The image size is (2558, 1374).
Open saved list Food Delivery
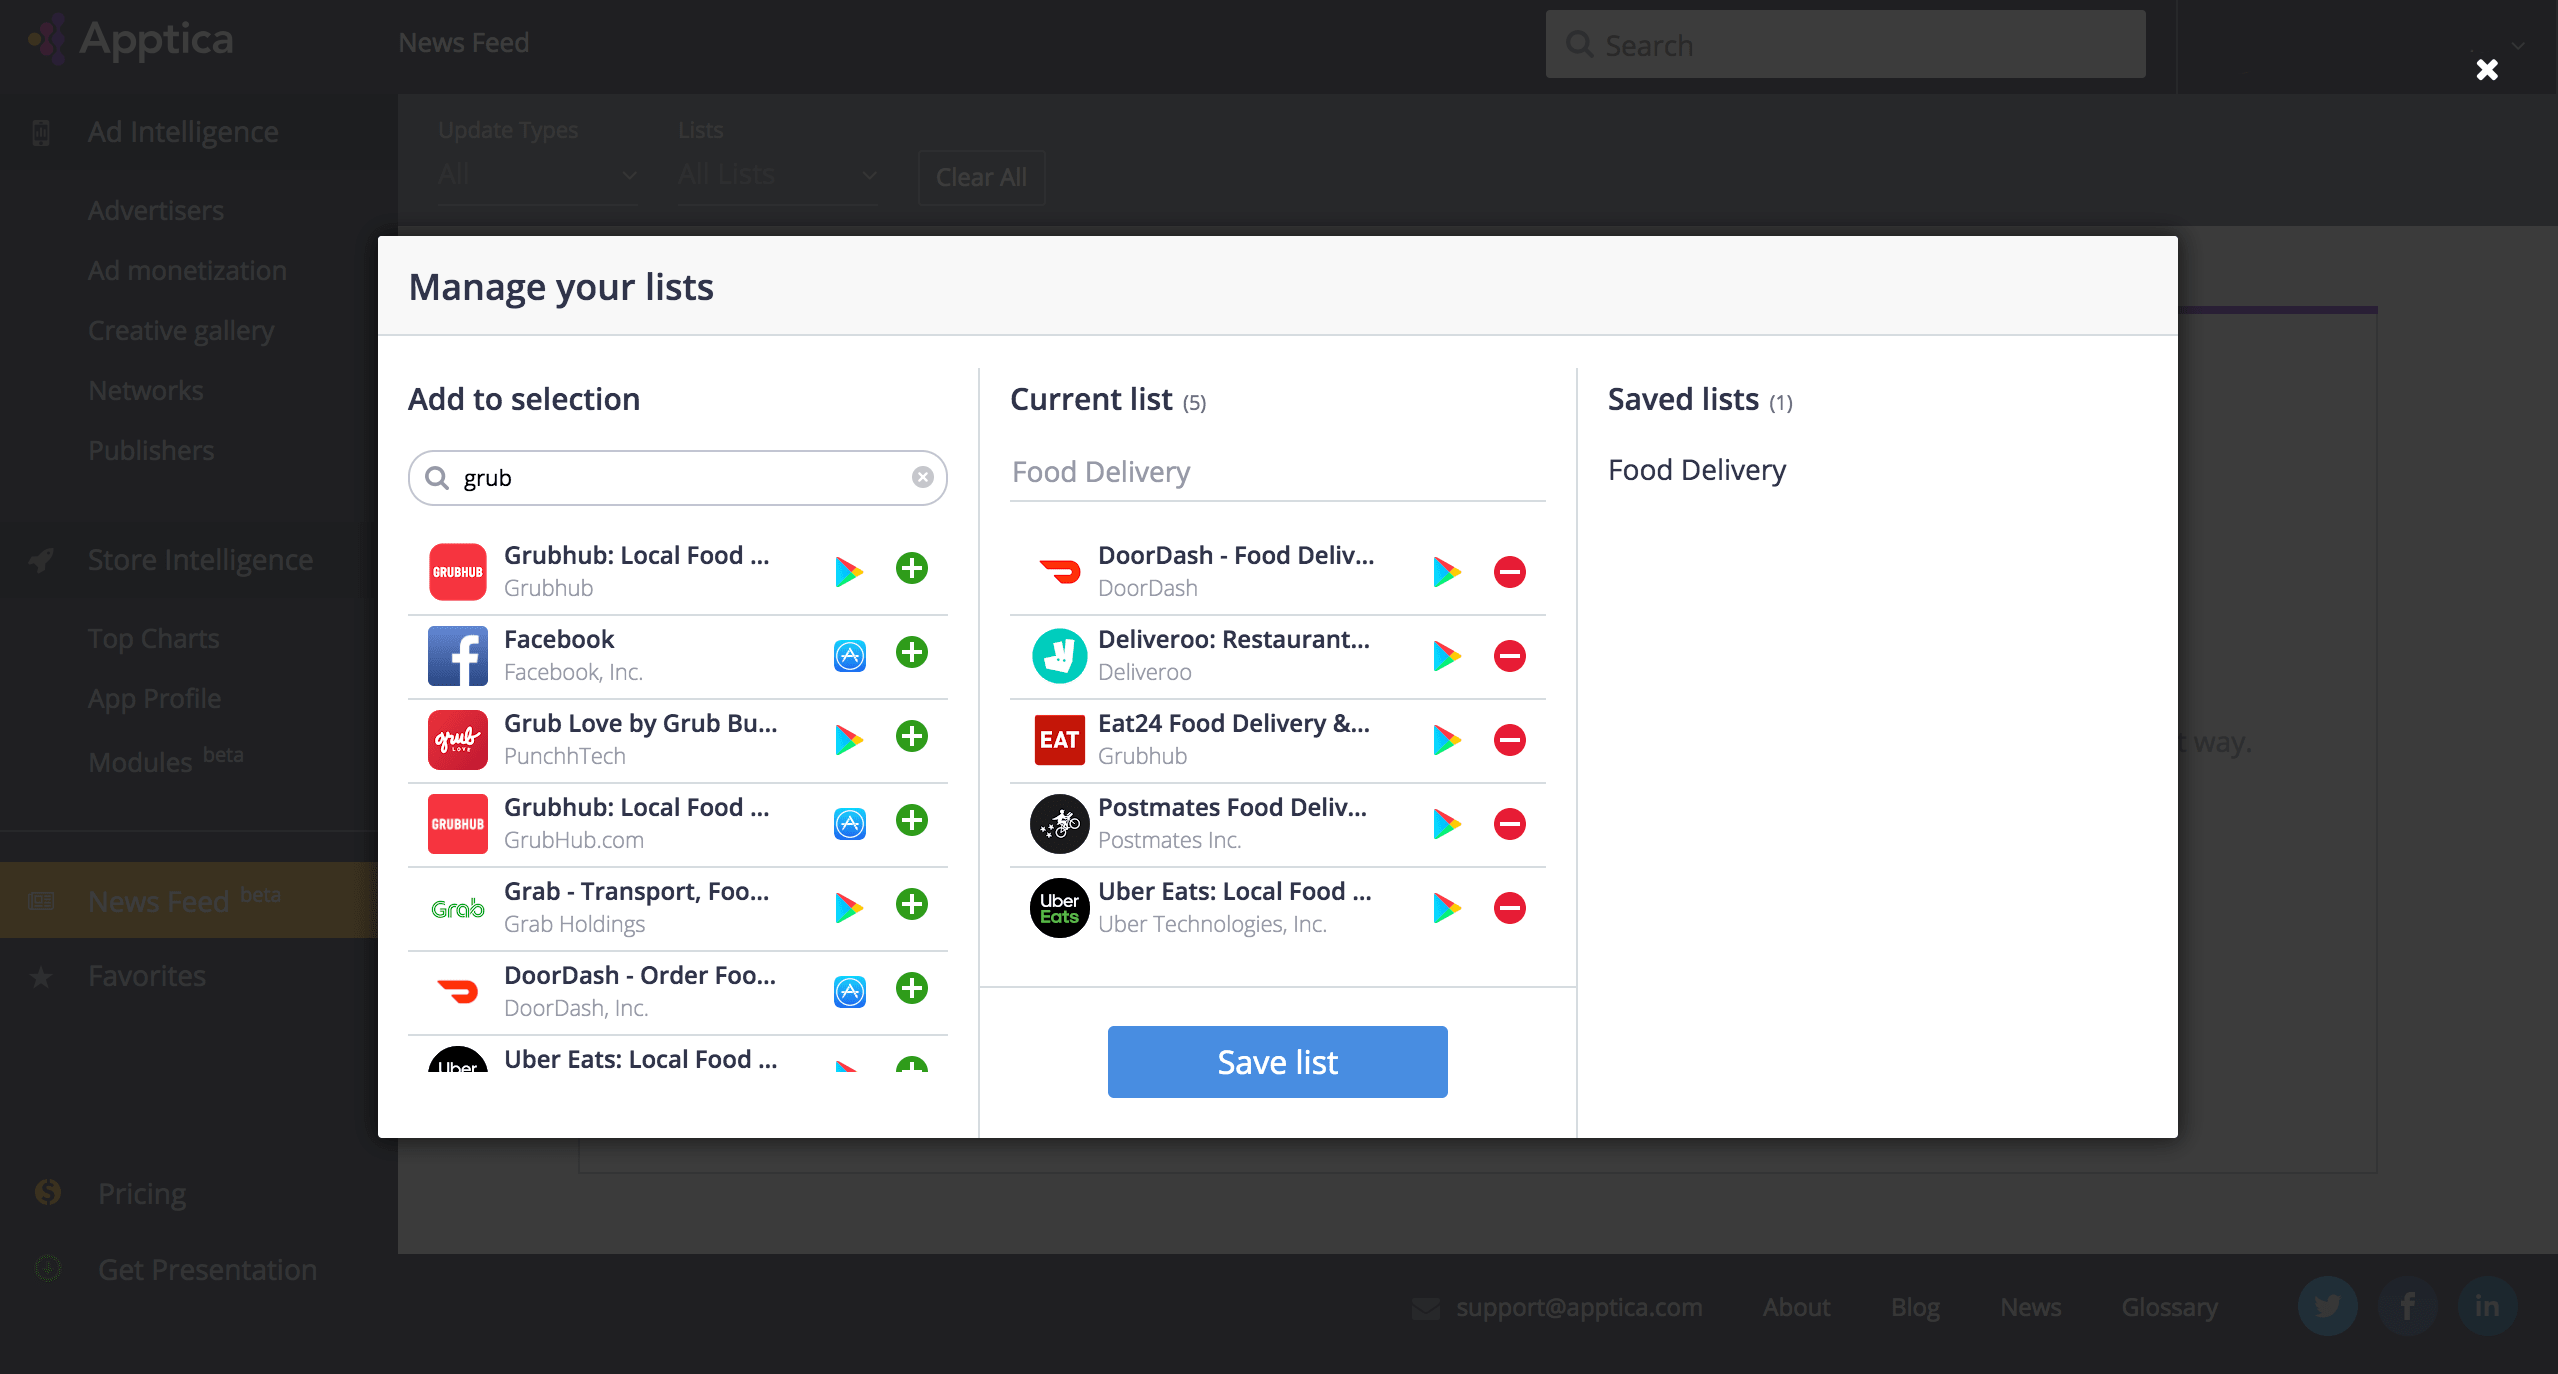coord(1696,470)
